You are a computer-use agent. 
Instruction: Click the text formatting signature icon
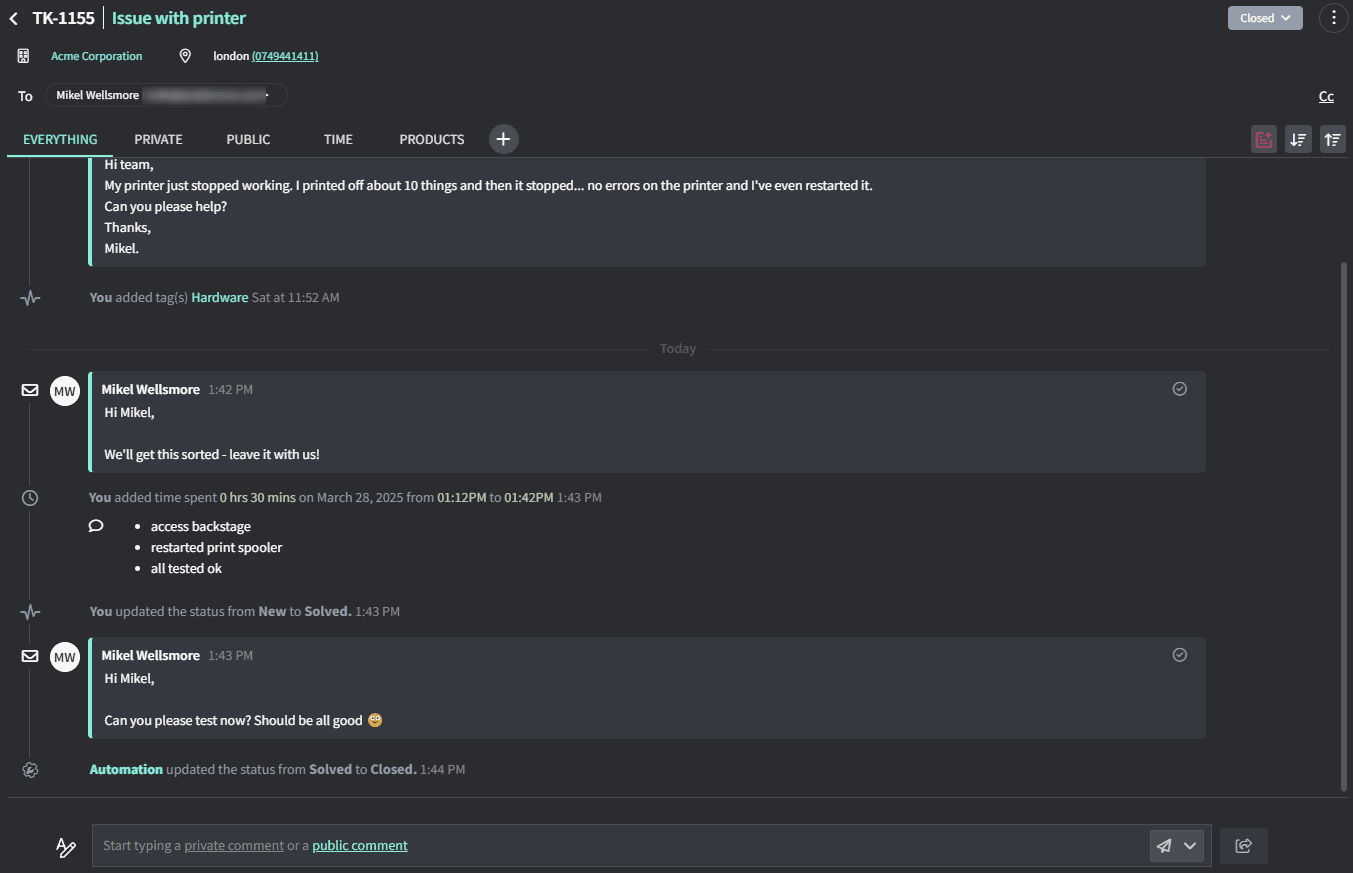(66, 846)
